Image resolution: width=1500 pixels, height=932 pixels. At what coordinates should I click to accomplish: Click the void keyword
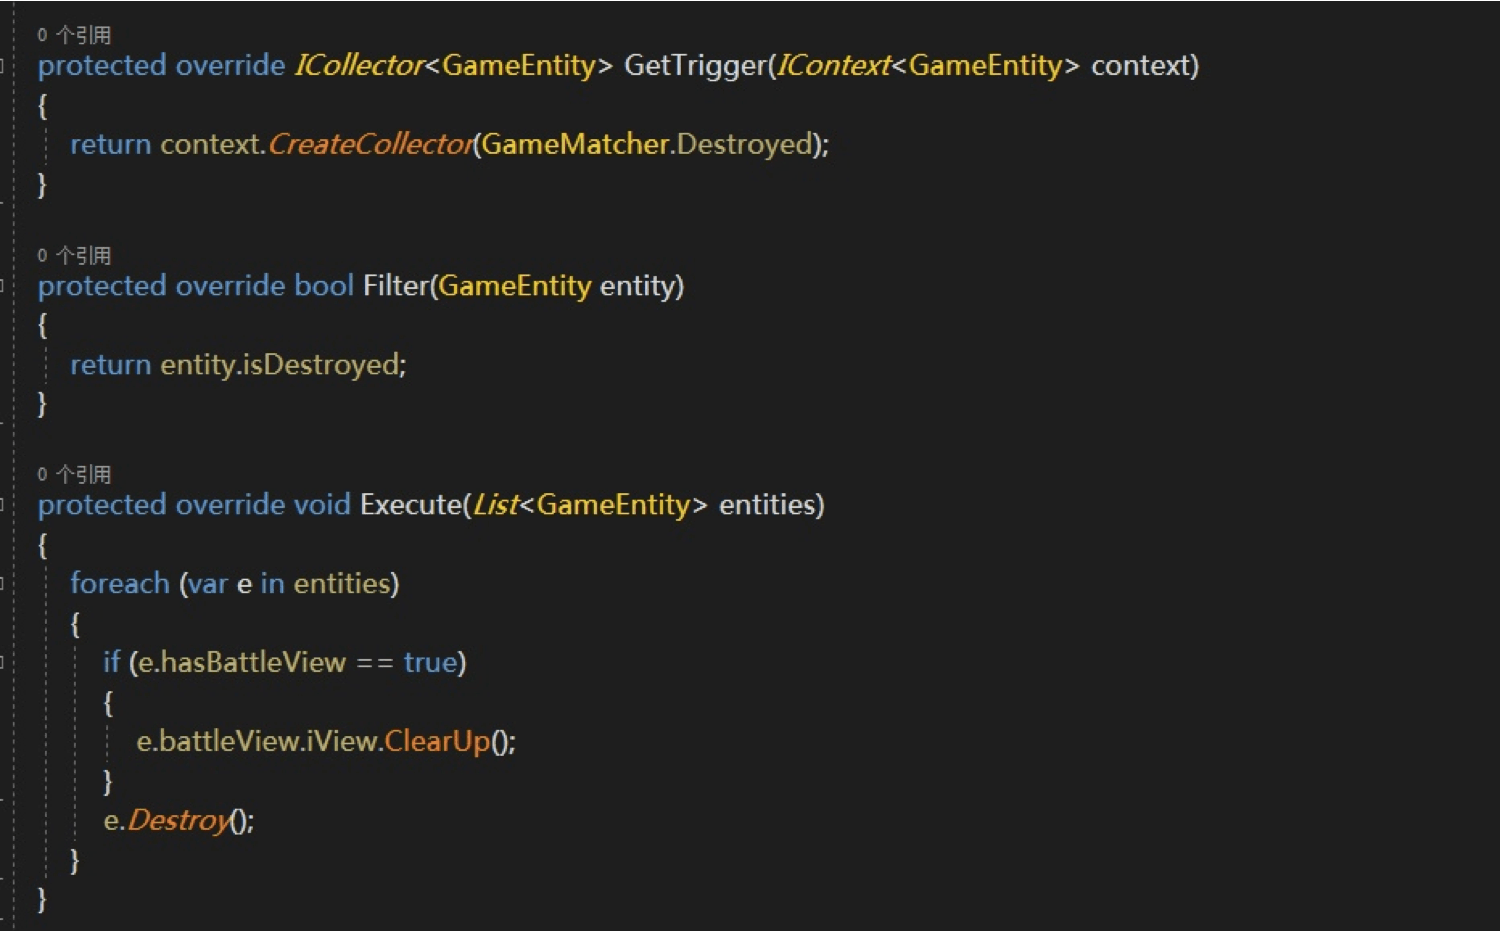pyautogui.click(x=322, y=505)
